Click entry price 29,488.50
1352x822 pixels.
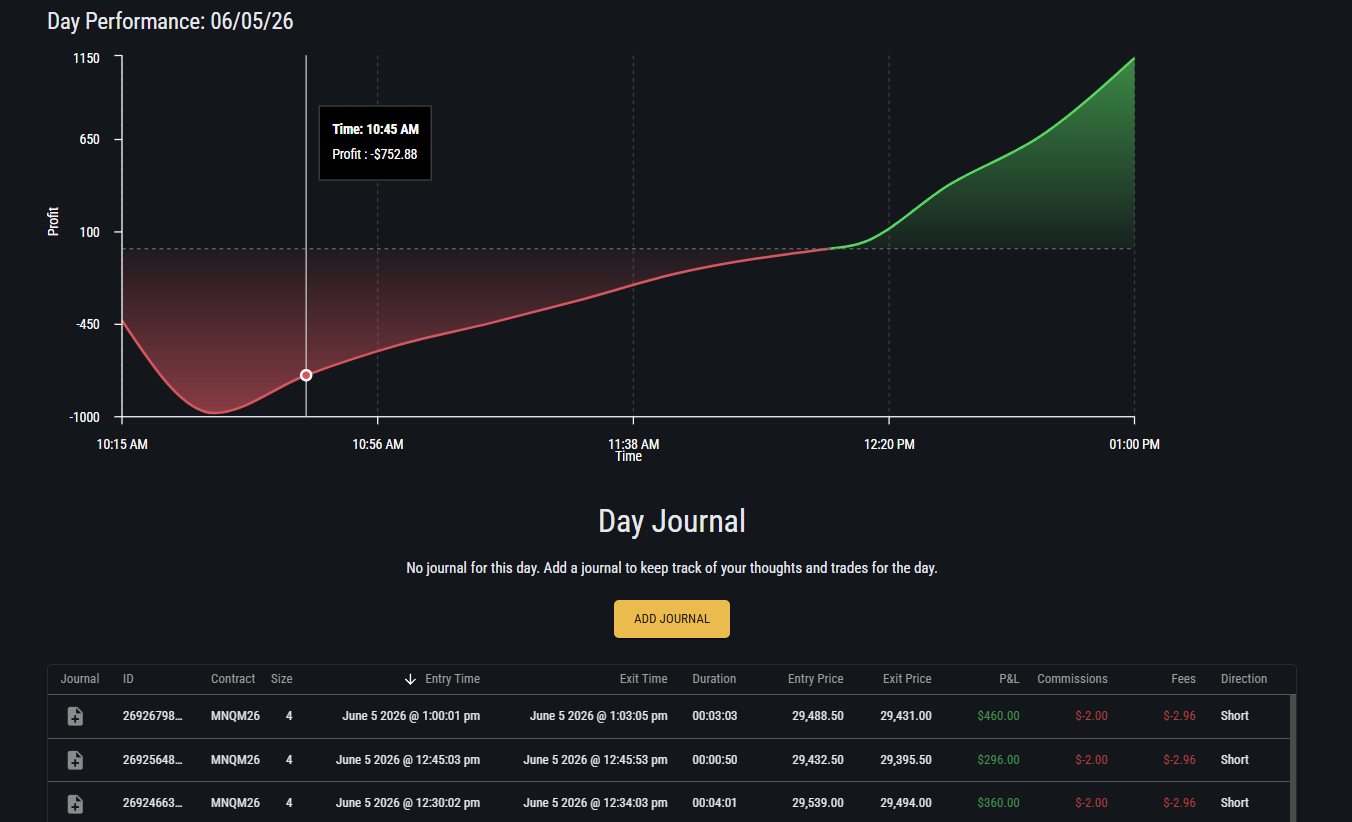point(818,716)
